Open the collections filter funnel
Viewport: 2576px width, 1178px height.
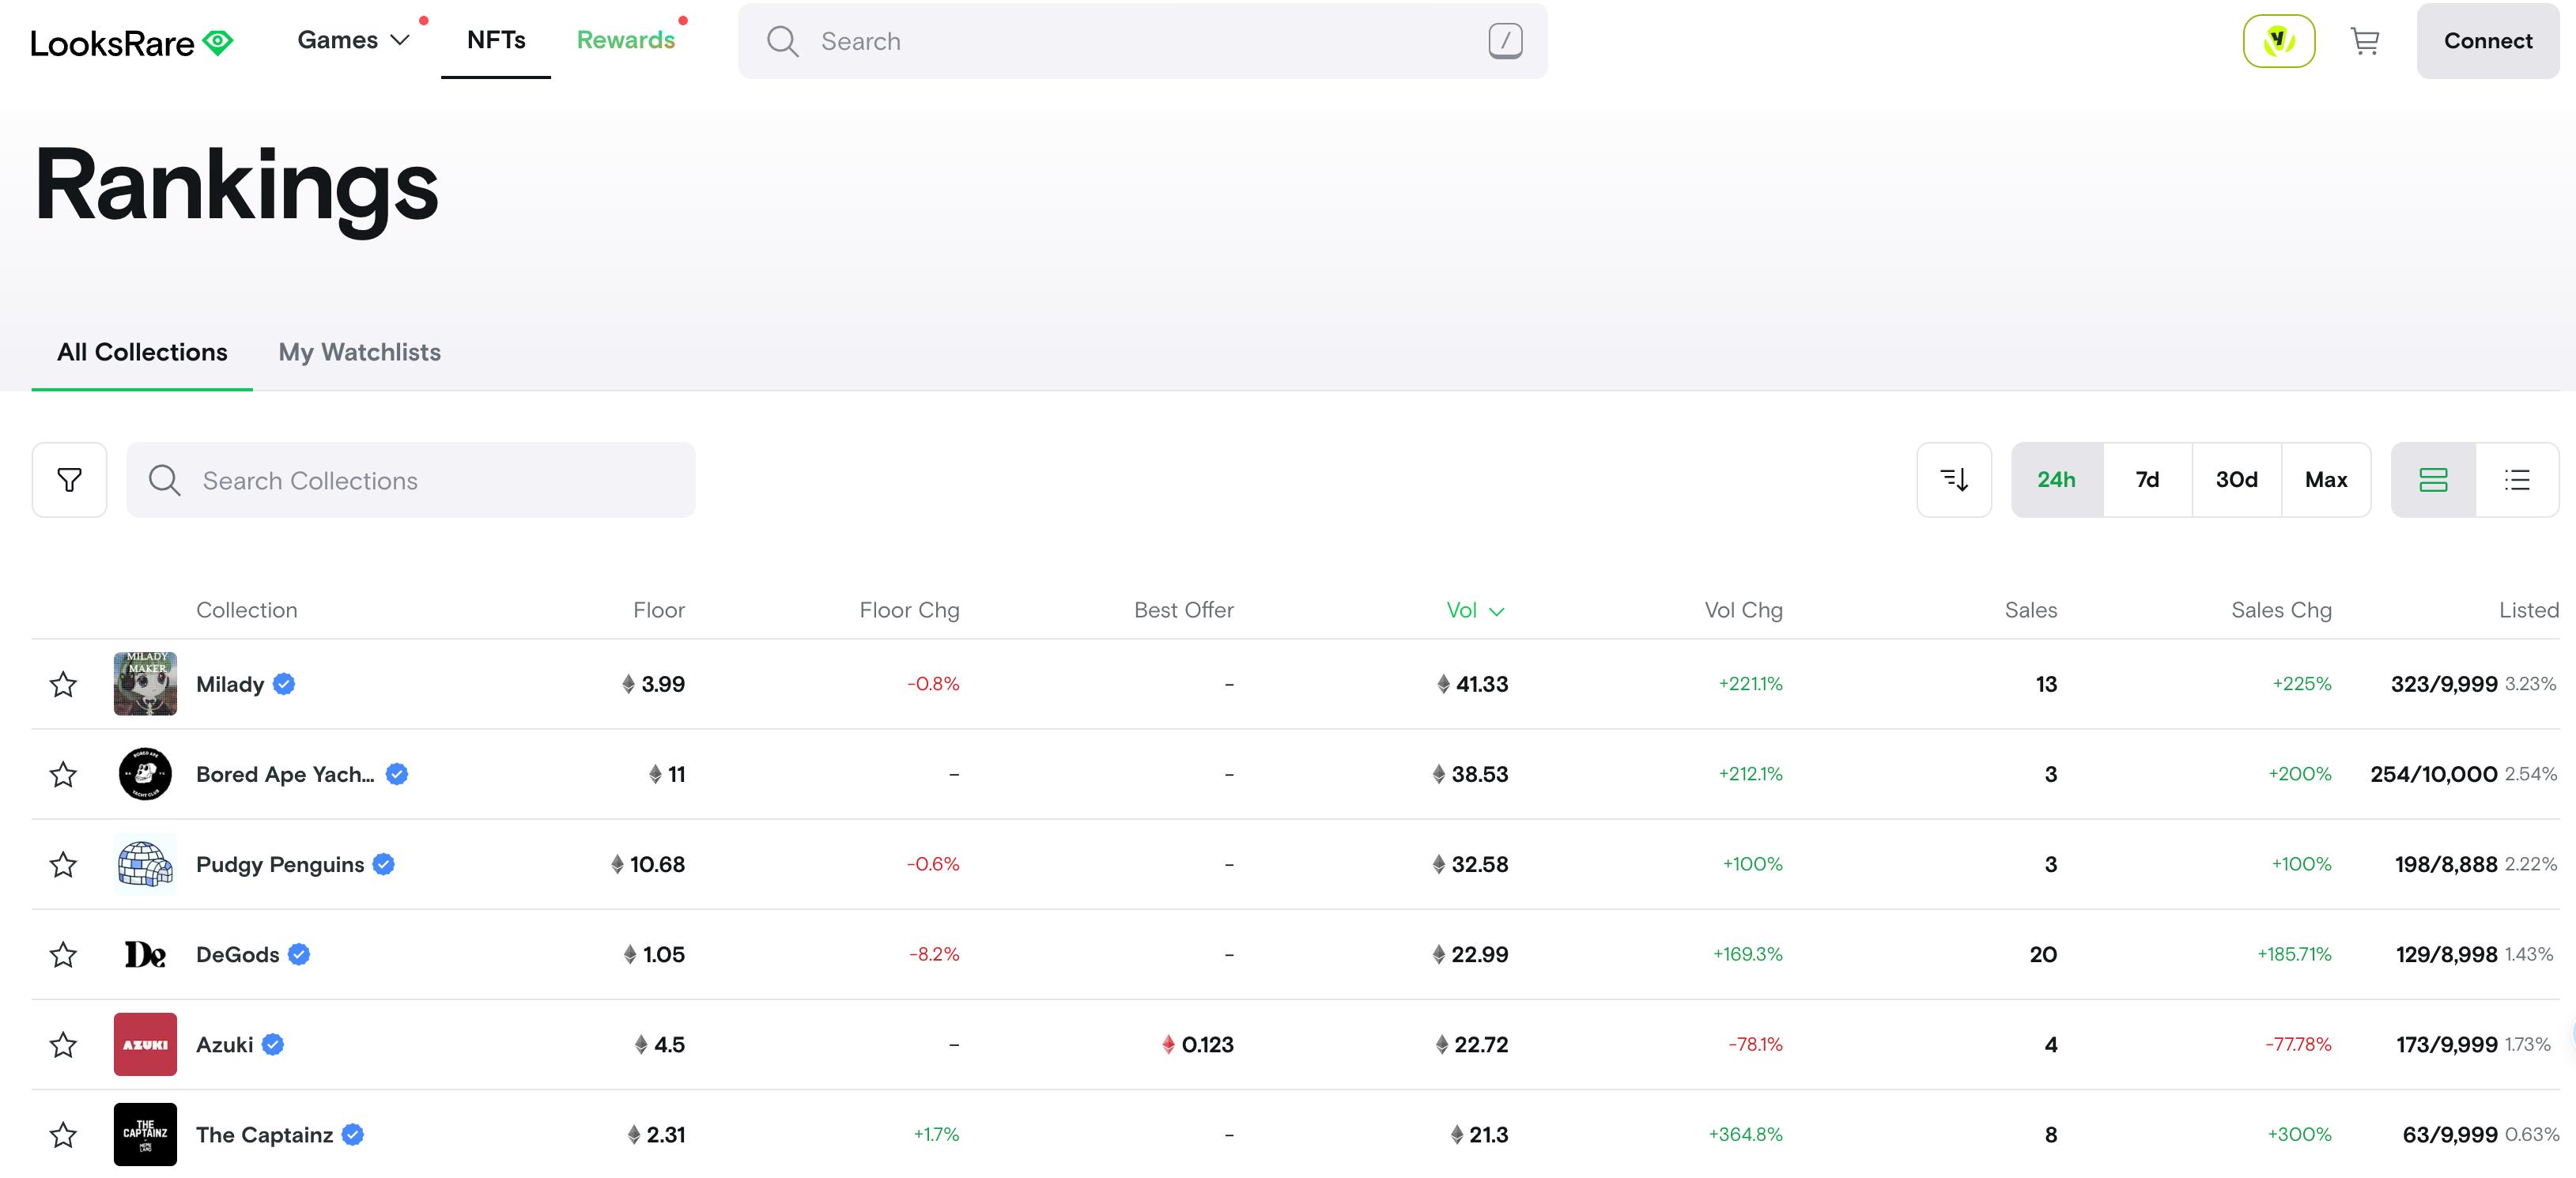[69, 480]
